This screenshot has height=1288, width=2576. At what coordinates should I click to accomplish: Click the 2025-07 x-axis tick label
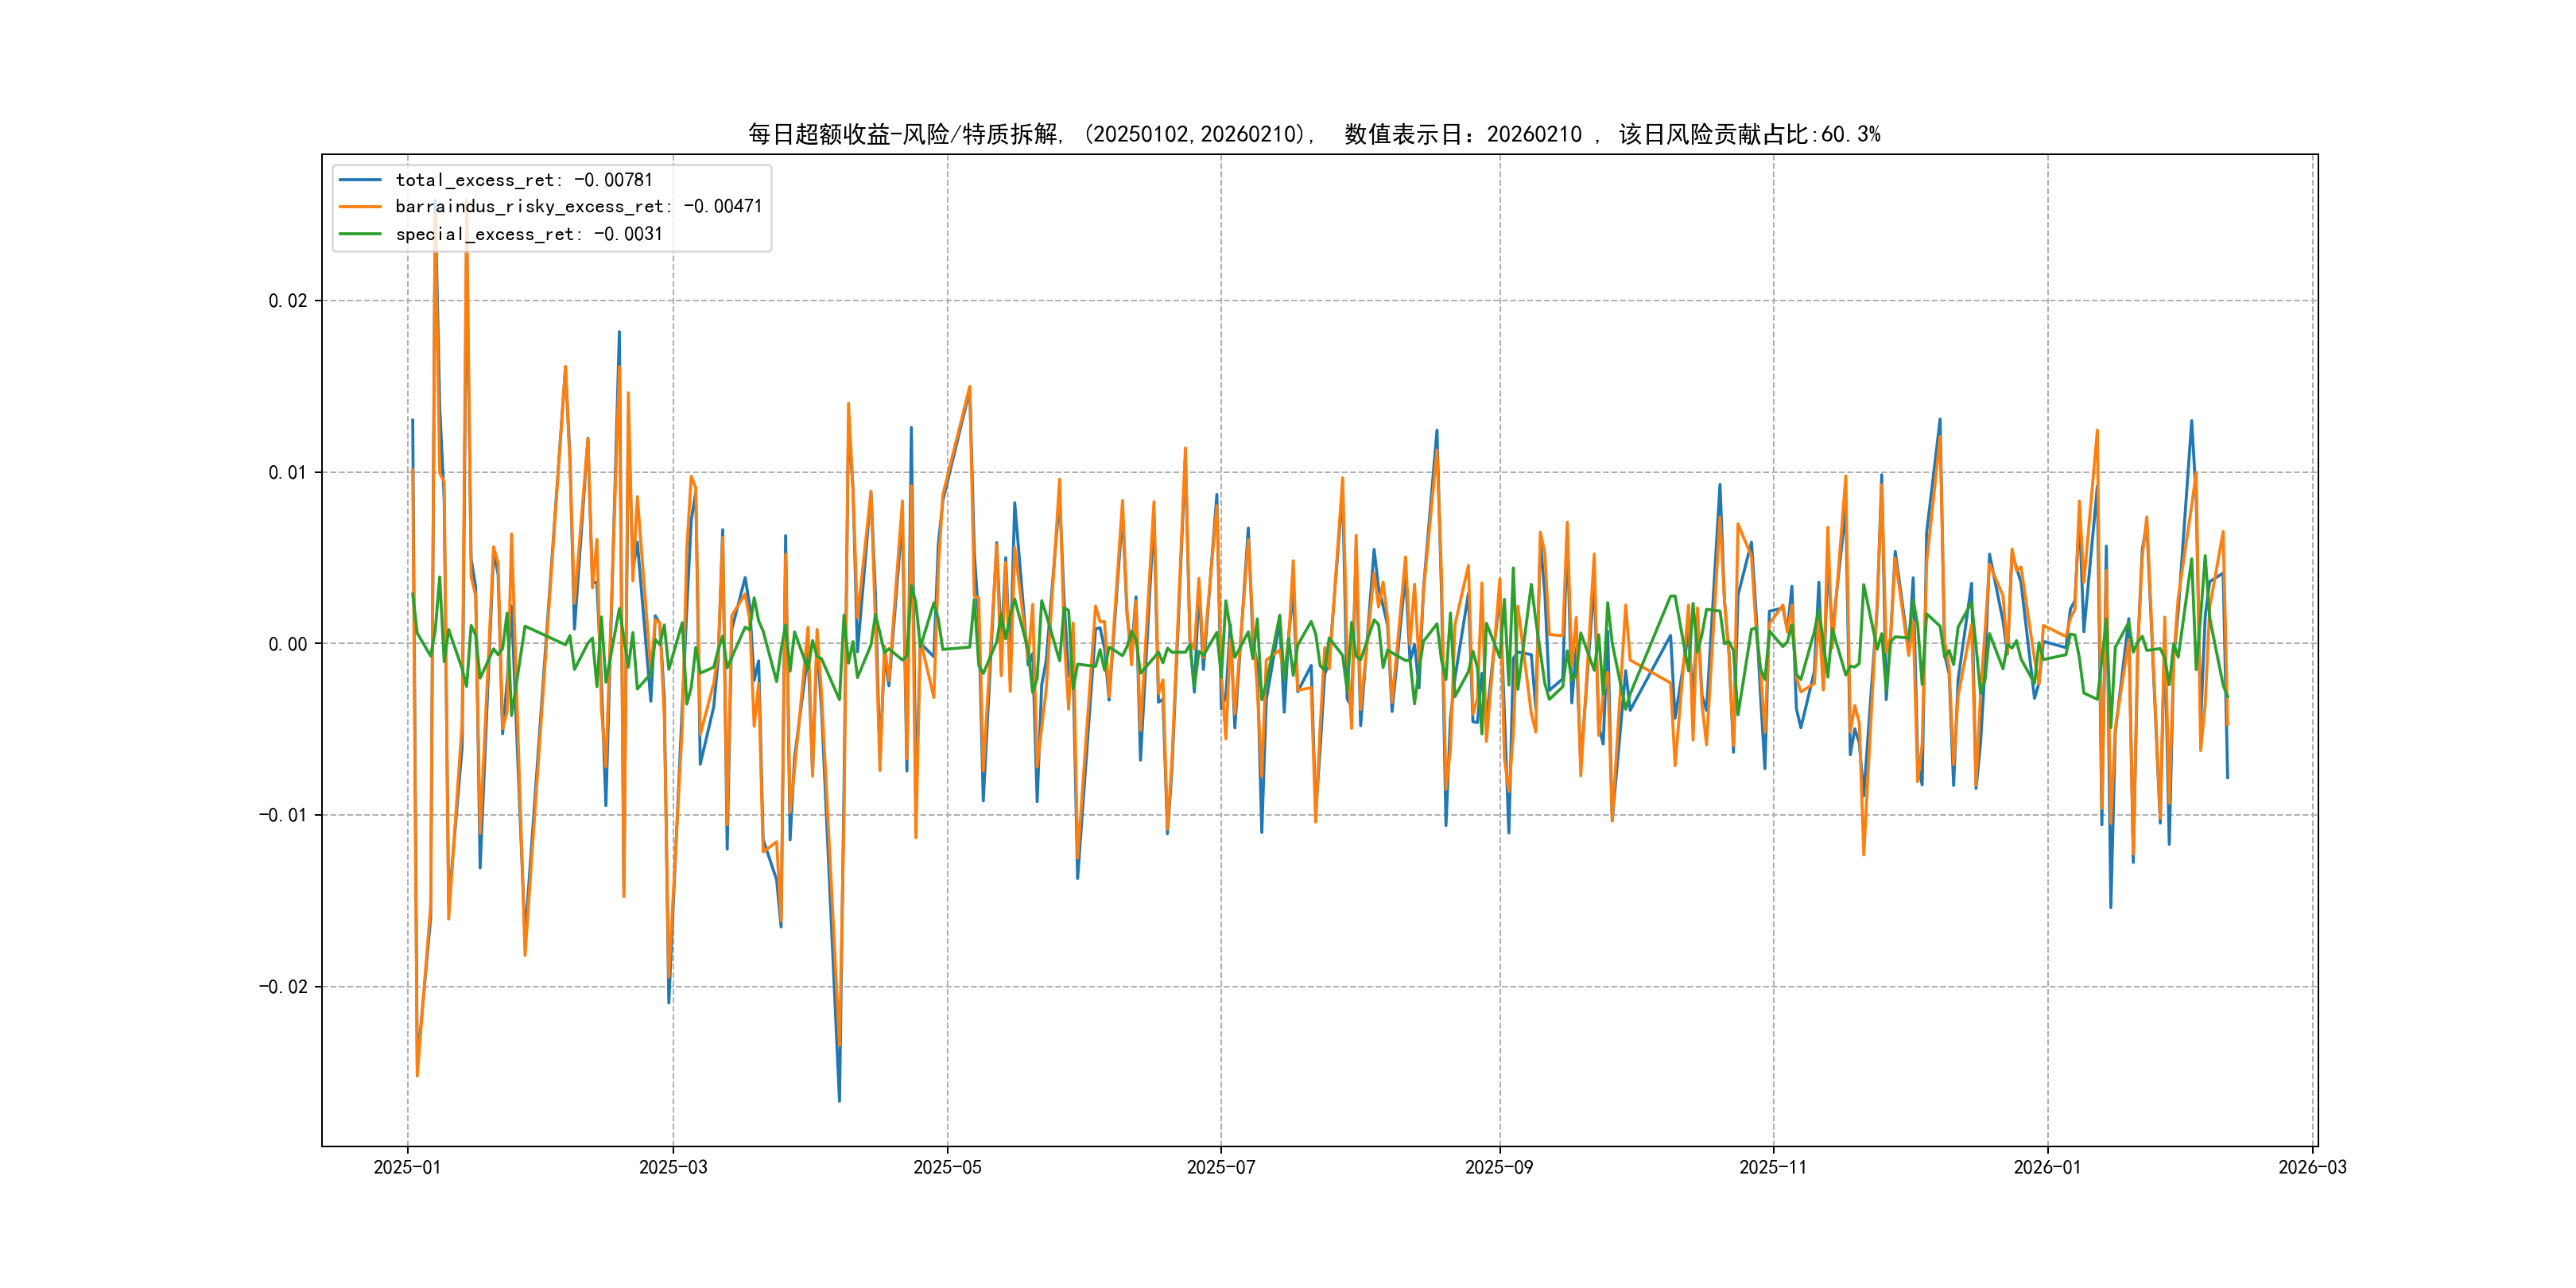pos(1221,1167)
